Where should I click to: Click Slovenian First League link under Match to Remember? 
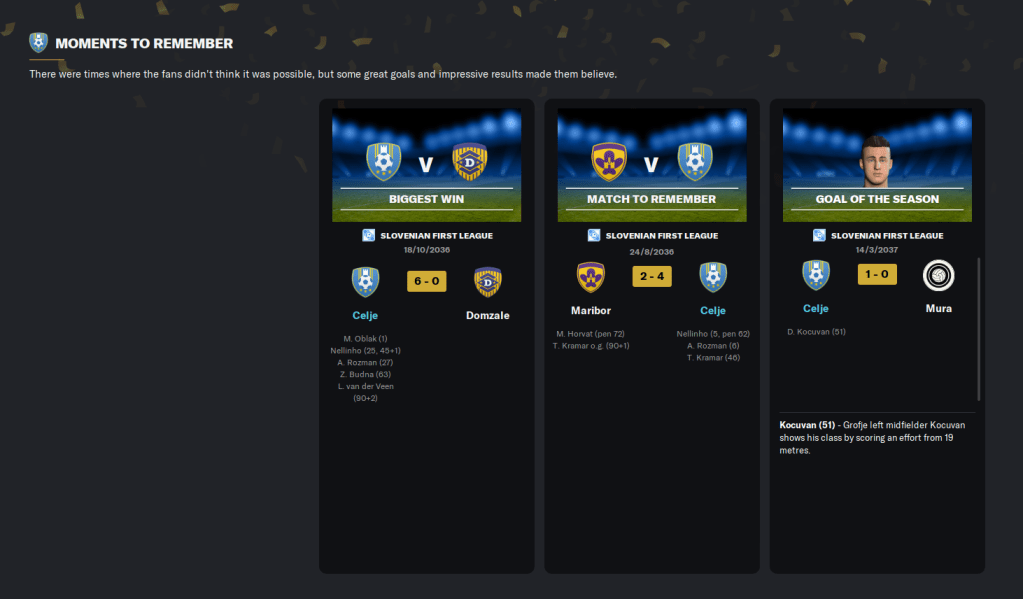[x=662, y=236]
